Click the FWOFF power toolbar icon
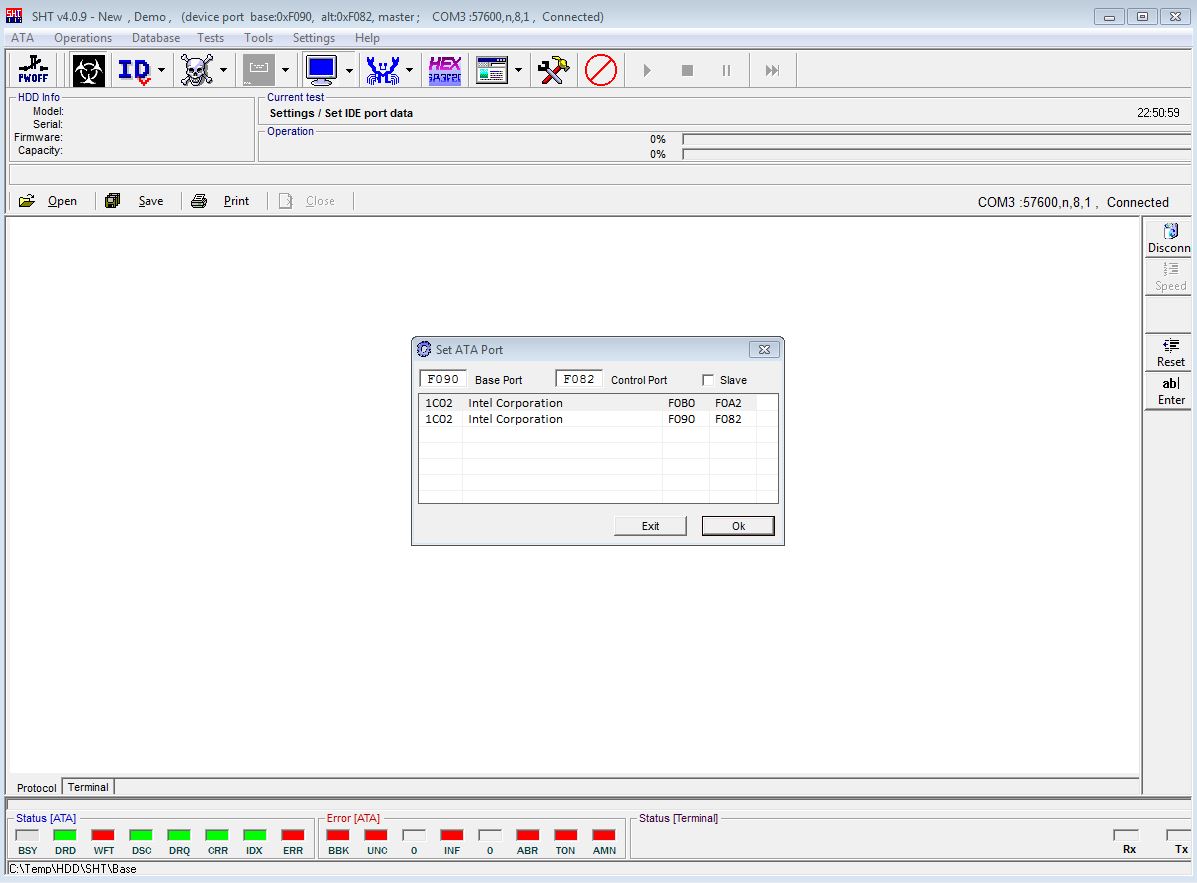The height and width of the screenshot is (883, 1197). [34, 69]
